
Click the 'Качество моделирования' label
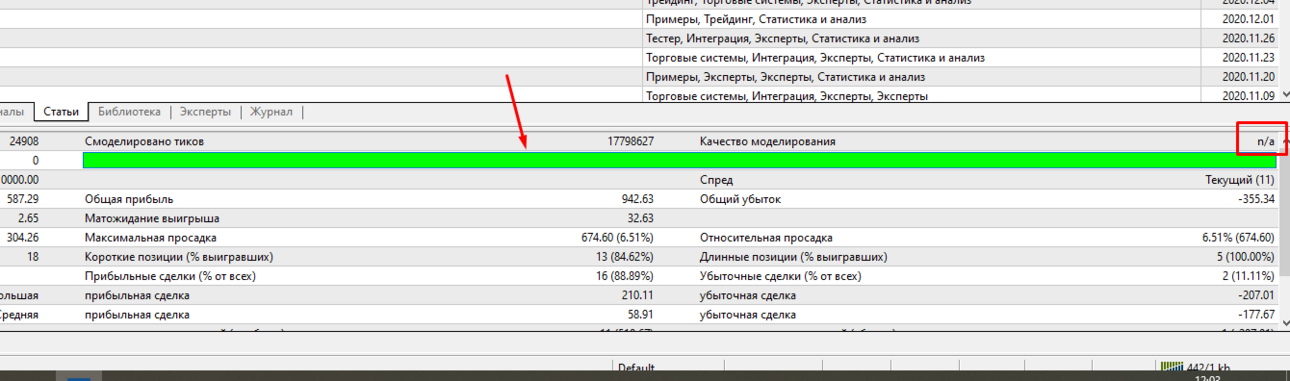(767, 142)
